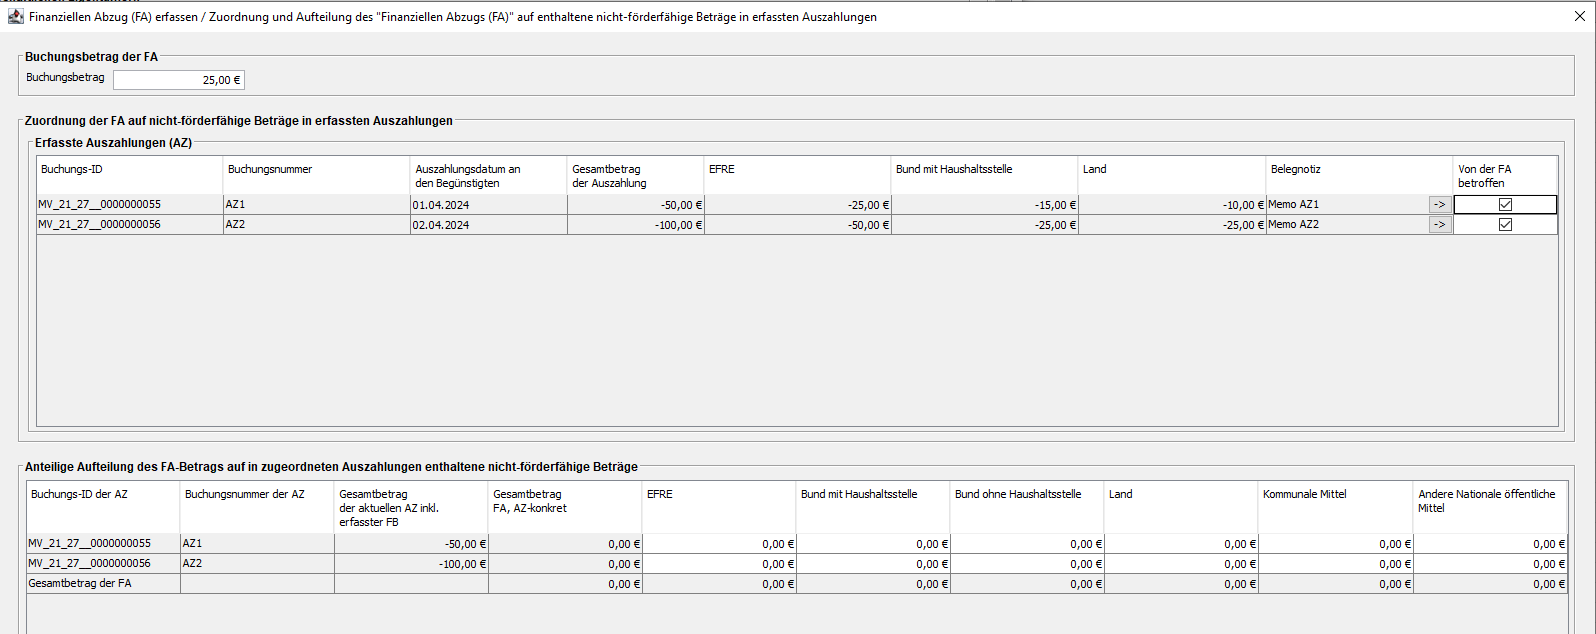1596x634 pixels.
Task: Click the 01.04.2024 payout date cell
Action: [487, 205]
